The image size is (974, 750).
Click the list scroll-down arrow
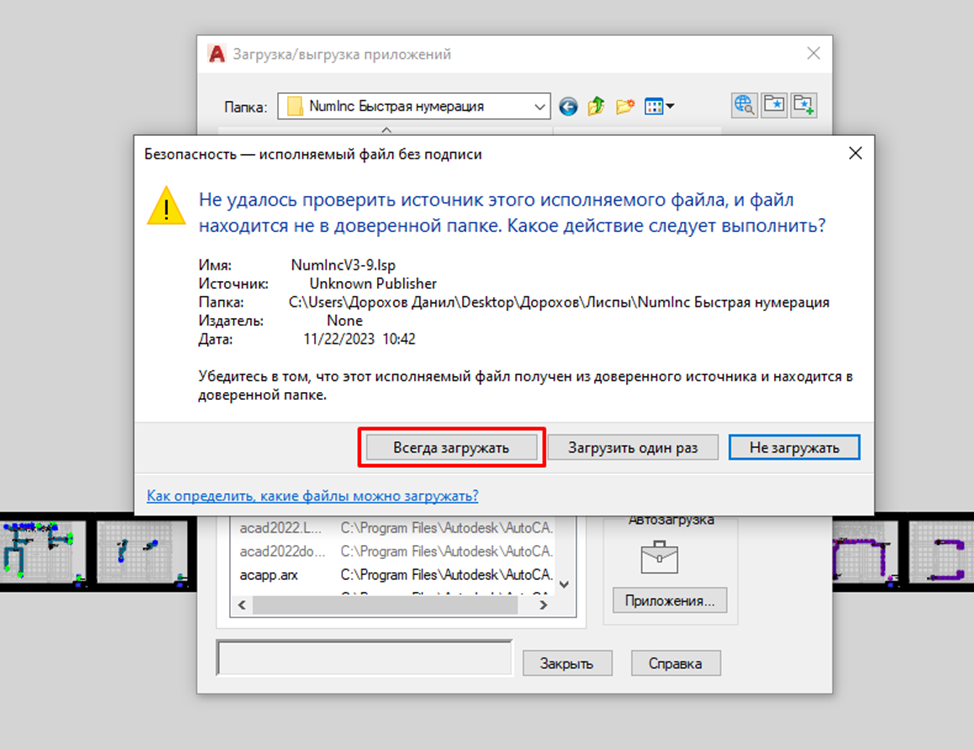point(564,584)
